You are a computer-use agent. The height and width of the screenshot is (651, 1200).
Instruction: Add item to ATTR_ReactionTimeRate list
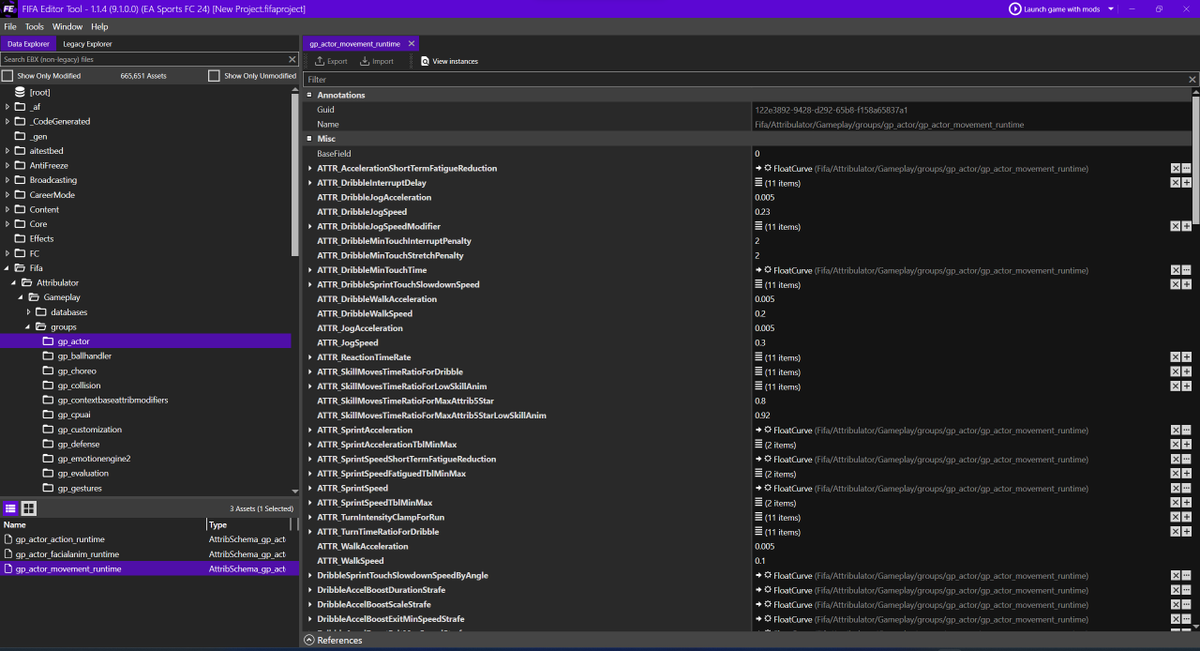click(x=1187, y=357)
